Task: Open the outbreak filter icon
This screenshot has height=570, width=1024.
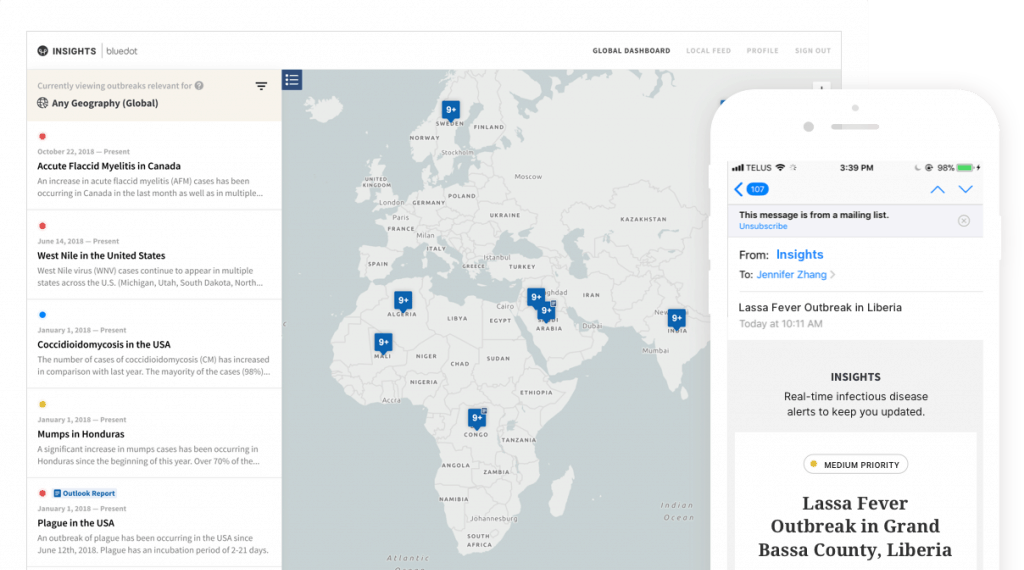Action: [261, 86]
